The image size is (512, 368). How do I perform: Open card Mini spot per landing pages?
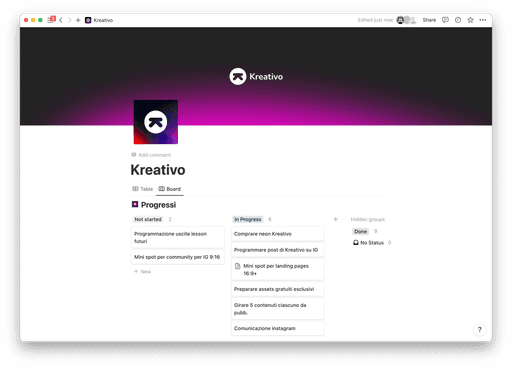[278, 270]
